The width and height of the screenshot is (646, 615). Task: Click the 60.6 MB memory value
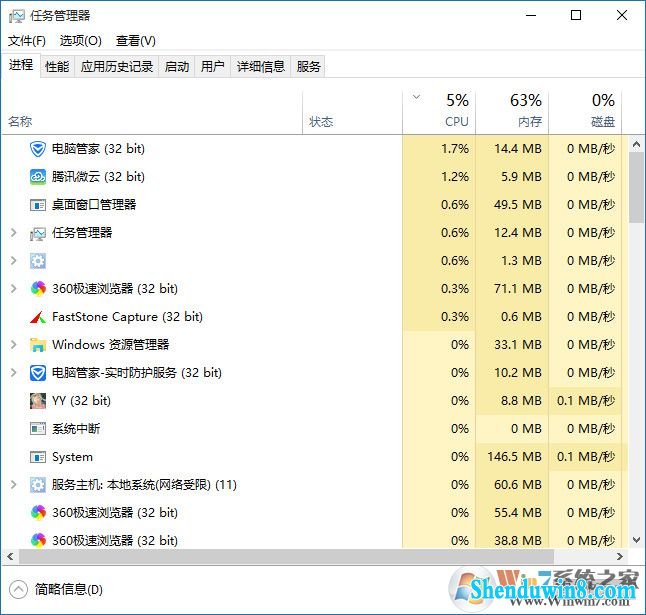517,485
